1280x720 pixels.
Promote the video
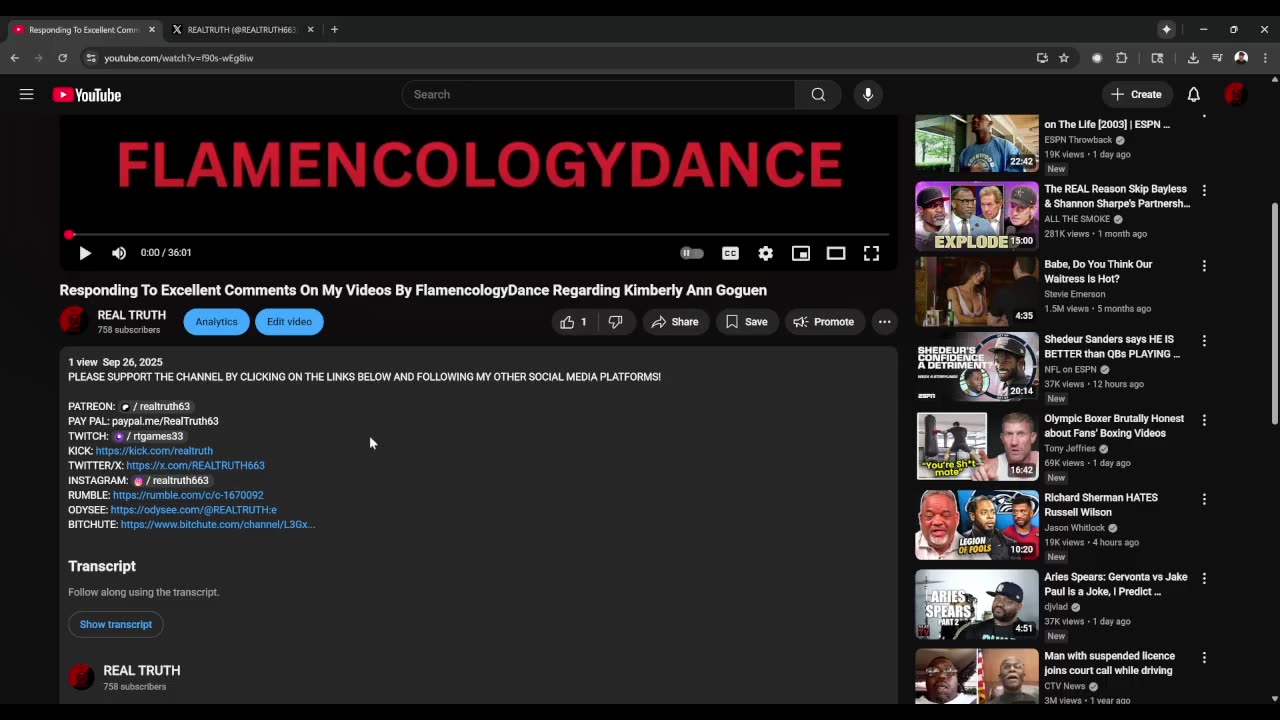[x=823, y=322]
